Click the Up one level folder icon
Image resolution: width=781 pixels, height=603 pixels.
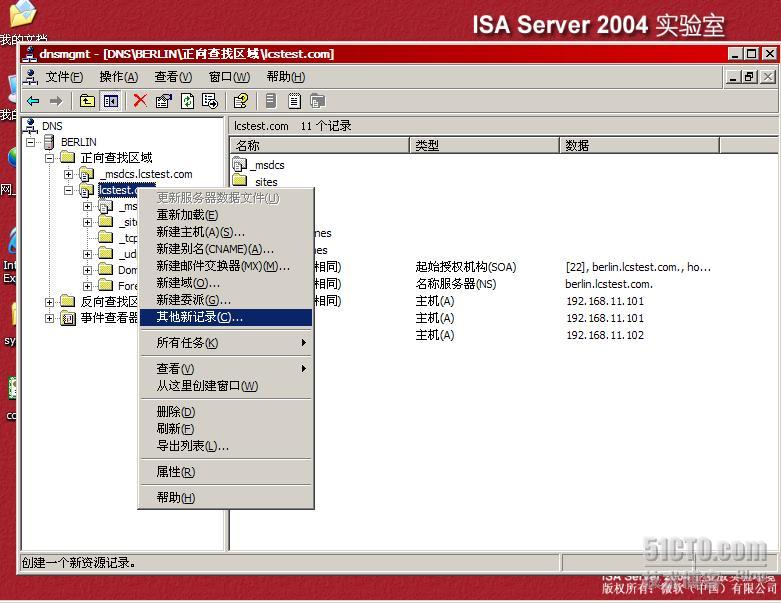(87, 102)
